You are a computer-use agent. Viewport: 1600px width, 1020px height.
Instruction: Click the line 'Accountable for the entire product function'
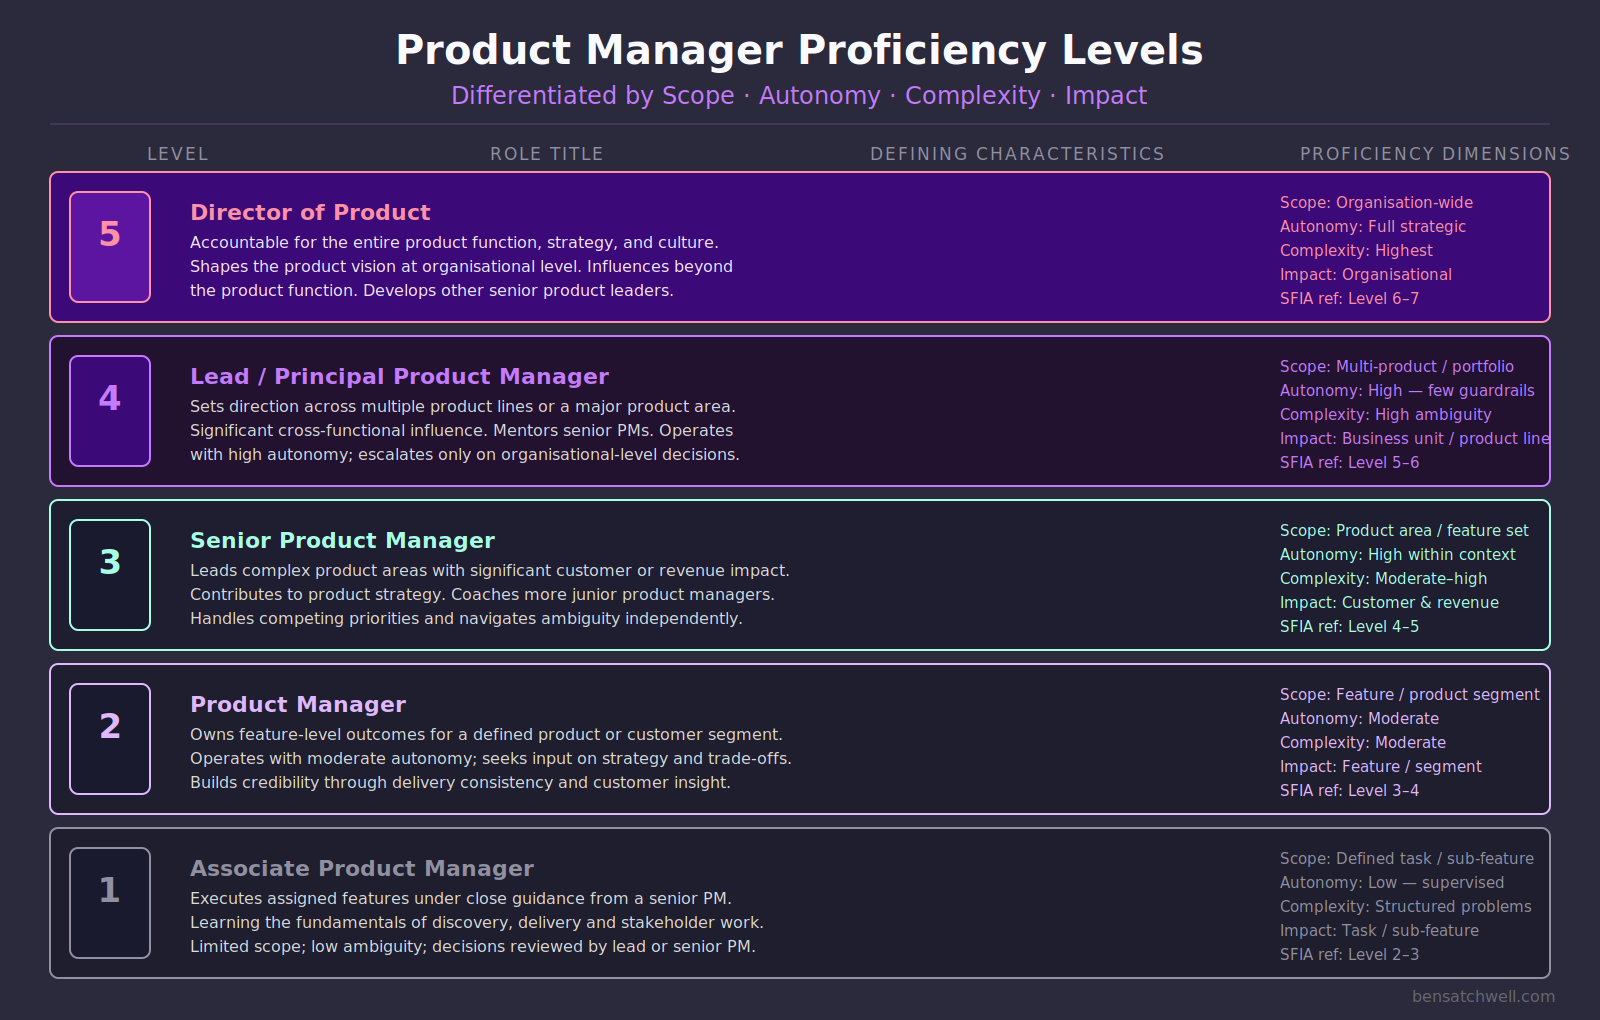pyautogui.click(x=454, y=243)
